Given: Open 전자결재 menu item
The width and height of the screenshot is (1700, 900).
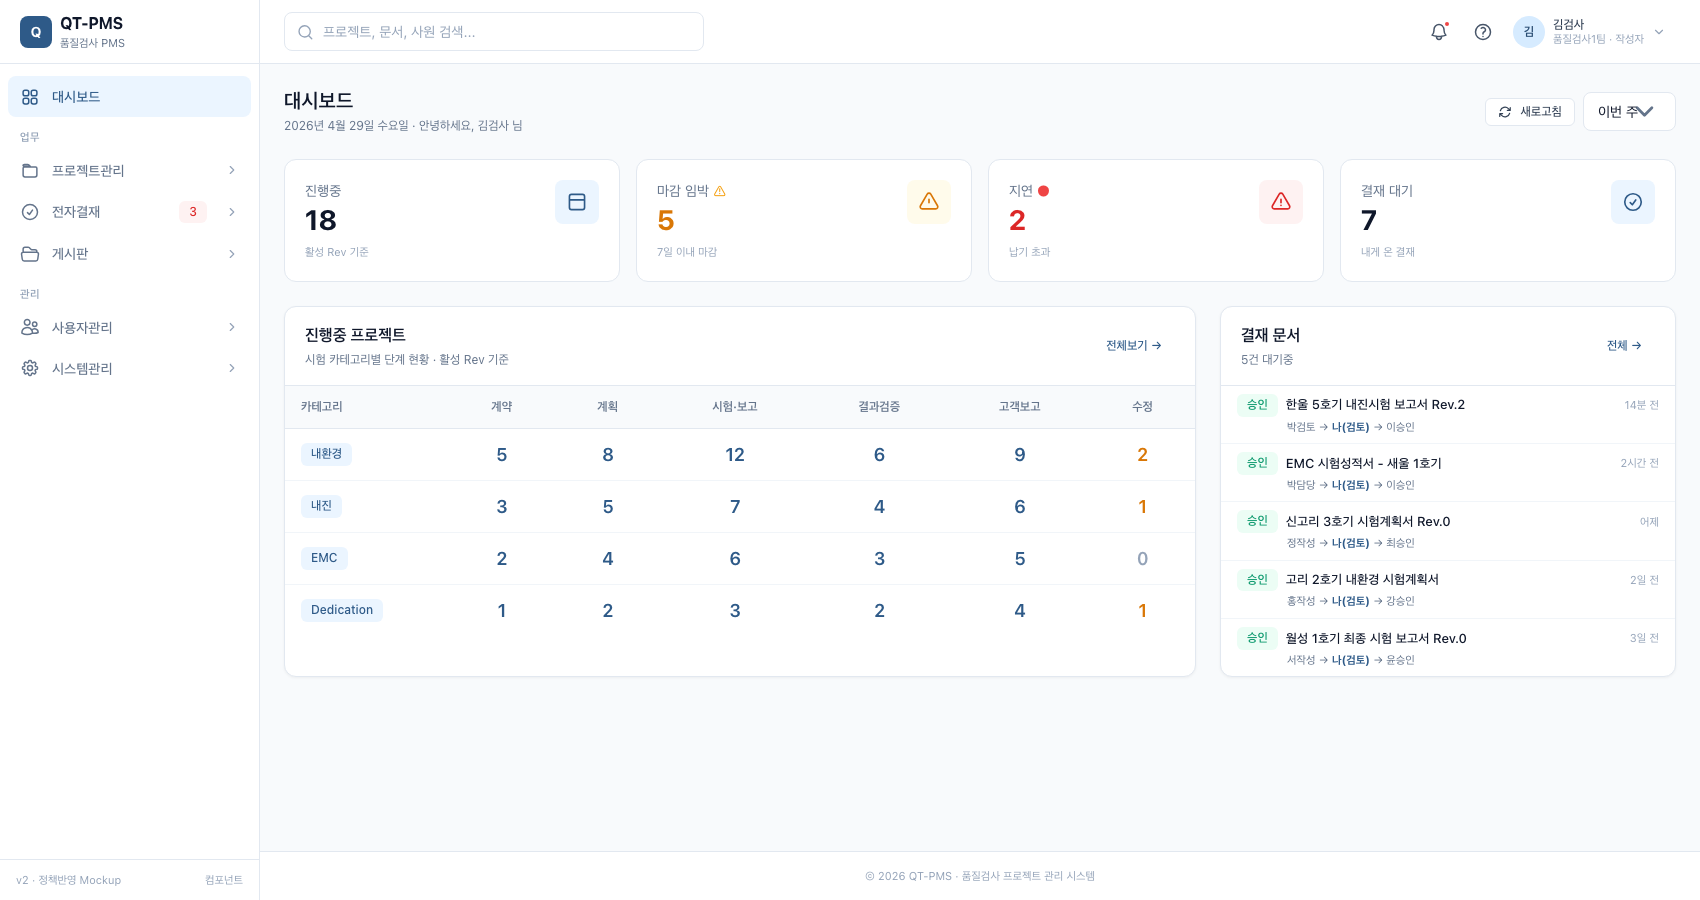Looking at the screenshot, I should [x=130, y=212].
